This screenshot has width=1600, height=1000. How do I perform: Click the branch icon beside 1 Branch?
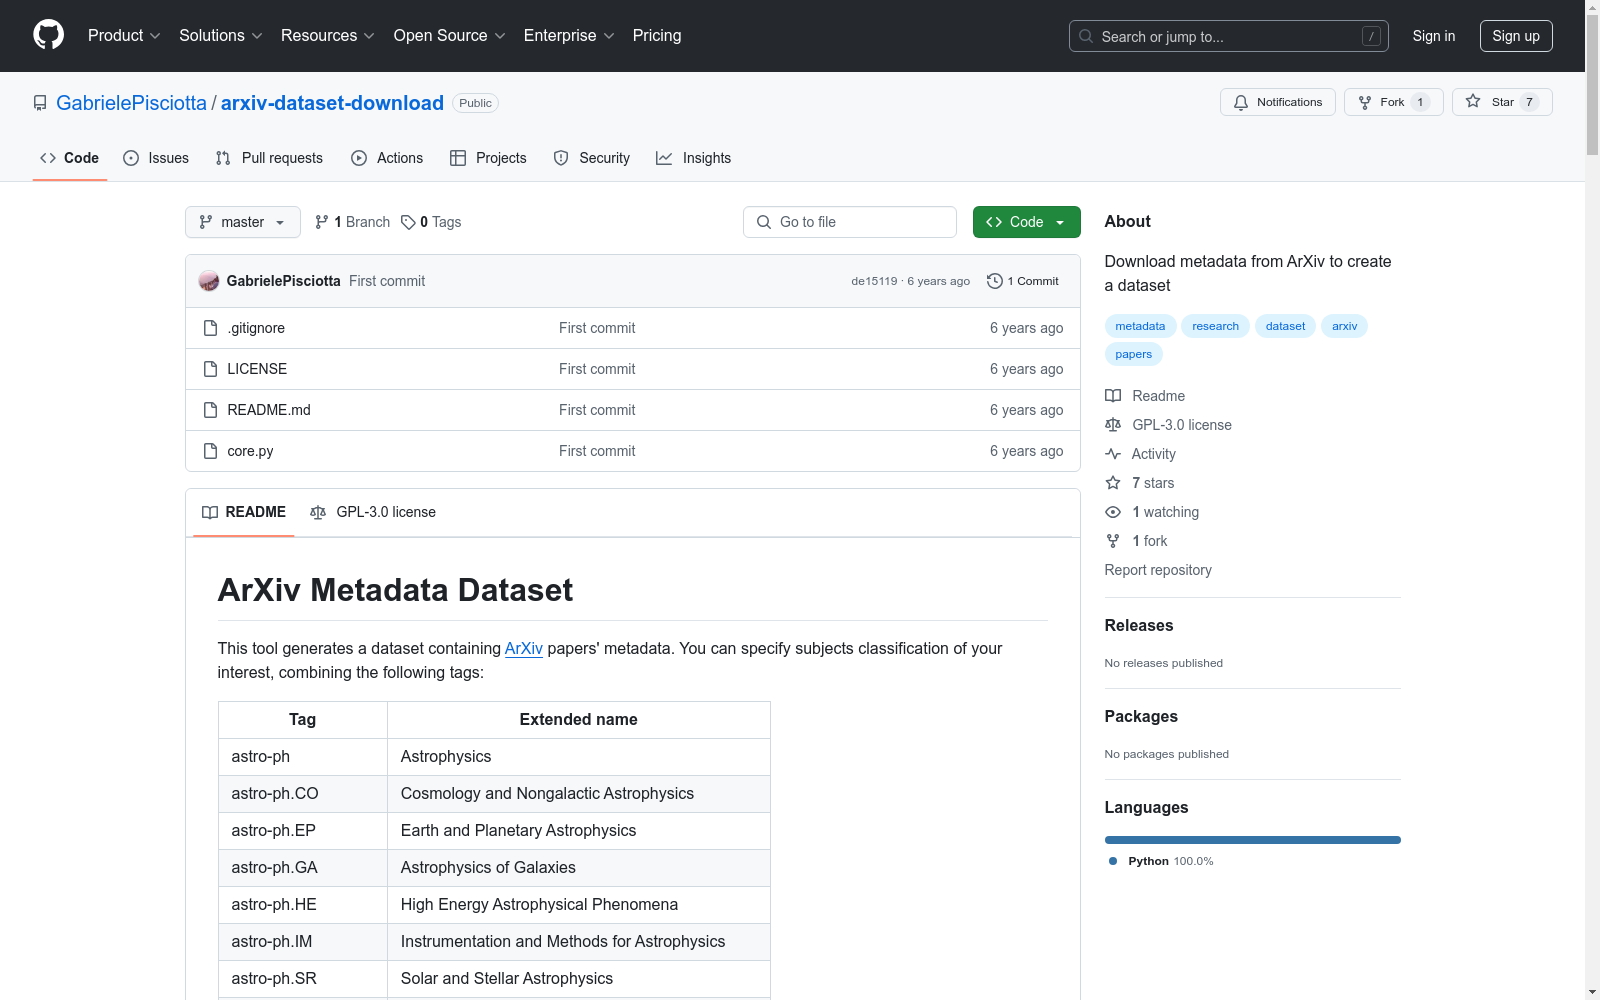coord(322,222)
